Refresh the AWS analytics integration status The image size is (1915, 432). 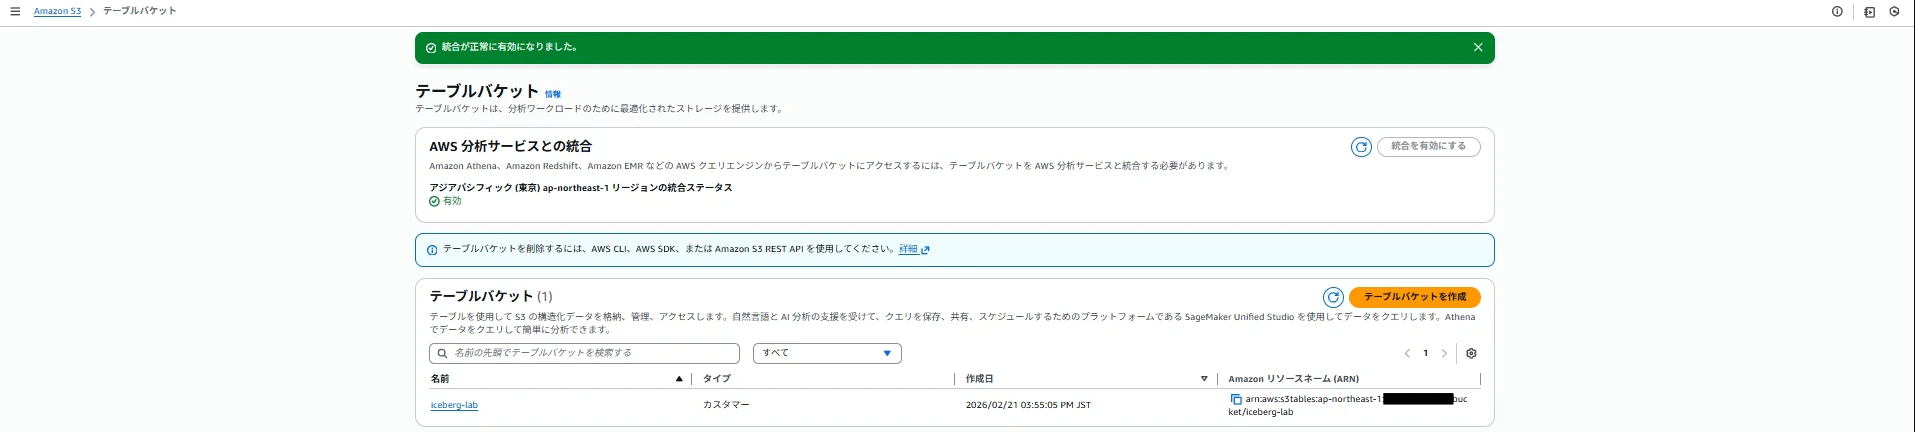coord(1361,147)
